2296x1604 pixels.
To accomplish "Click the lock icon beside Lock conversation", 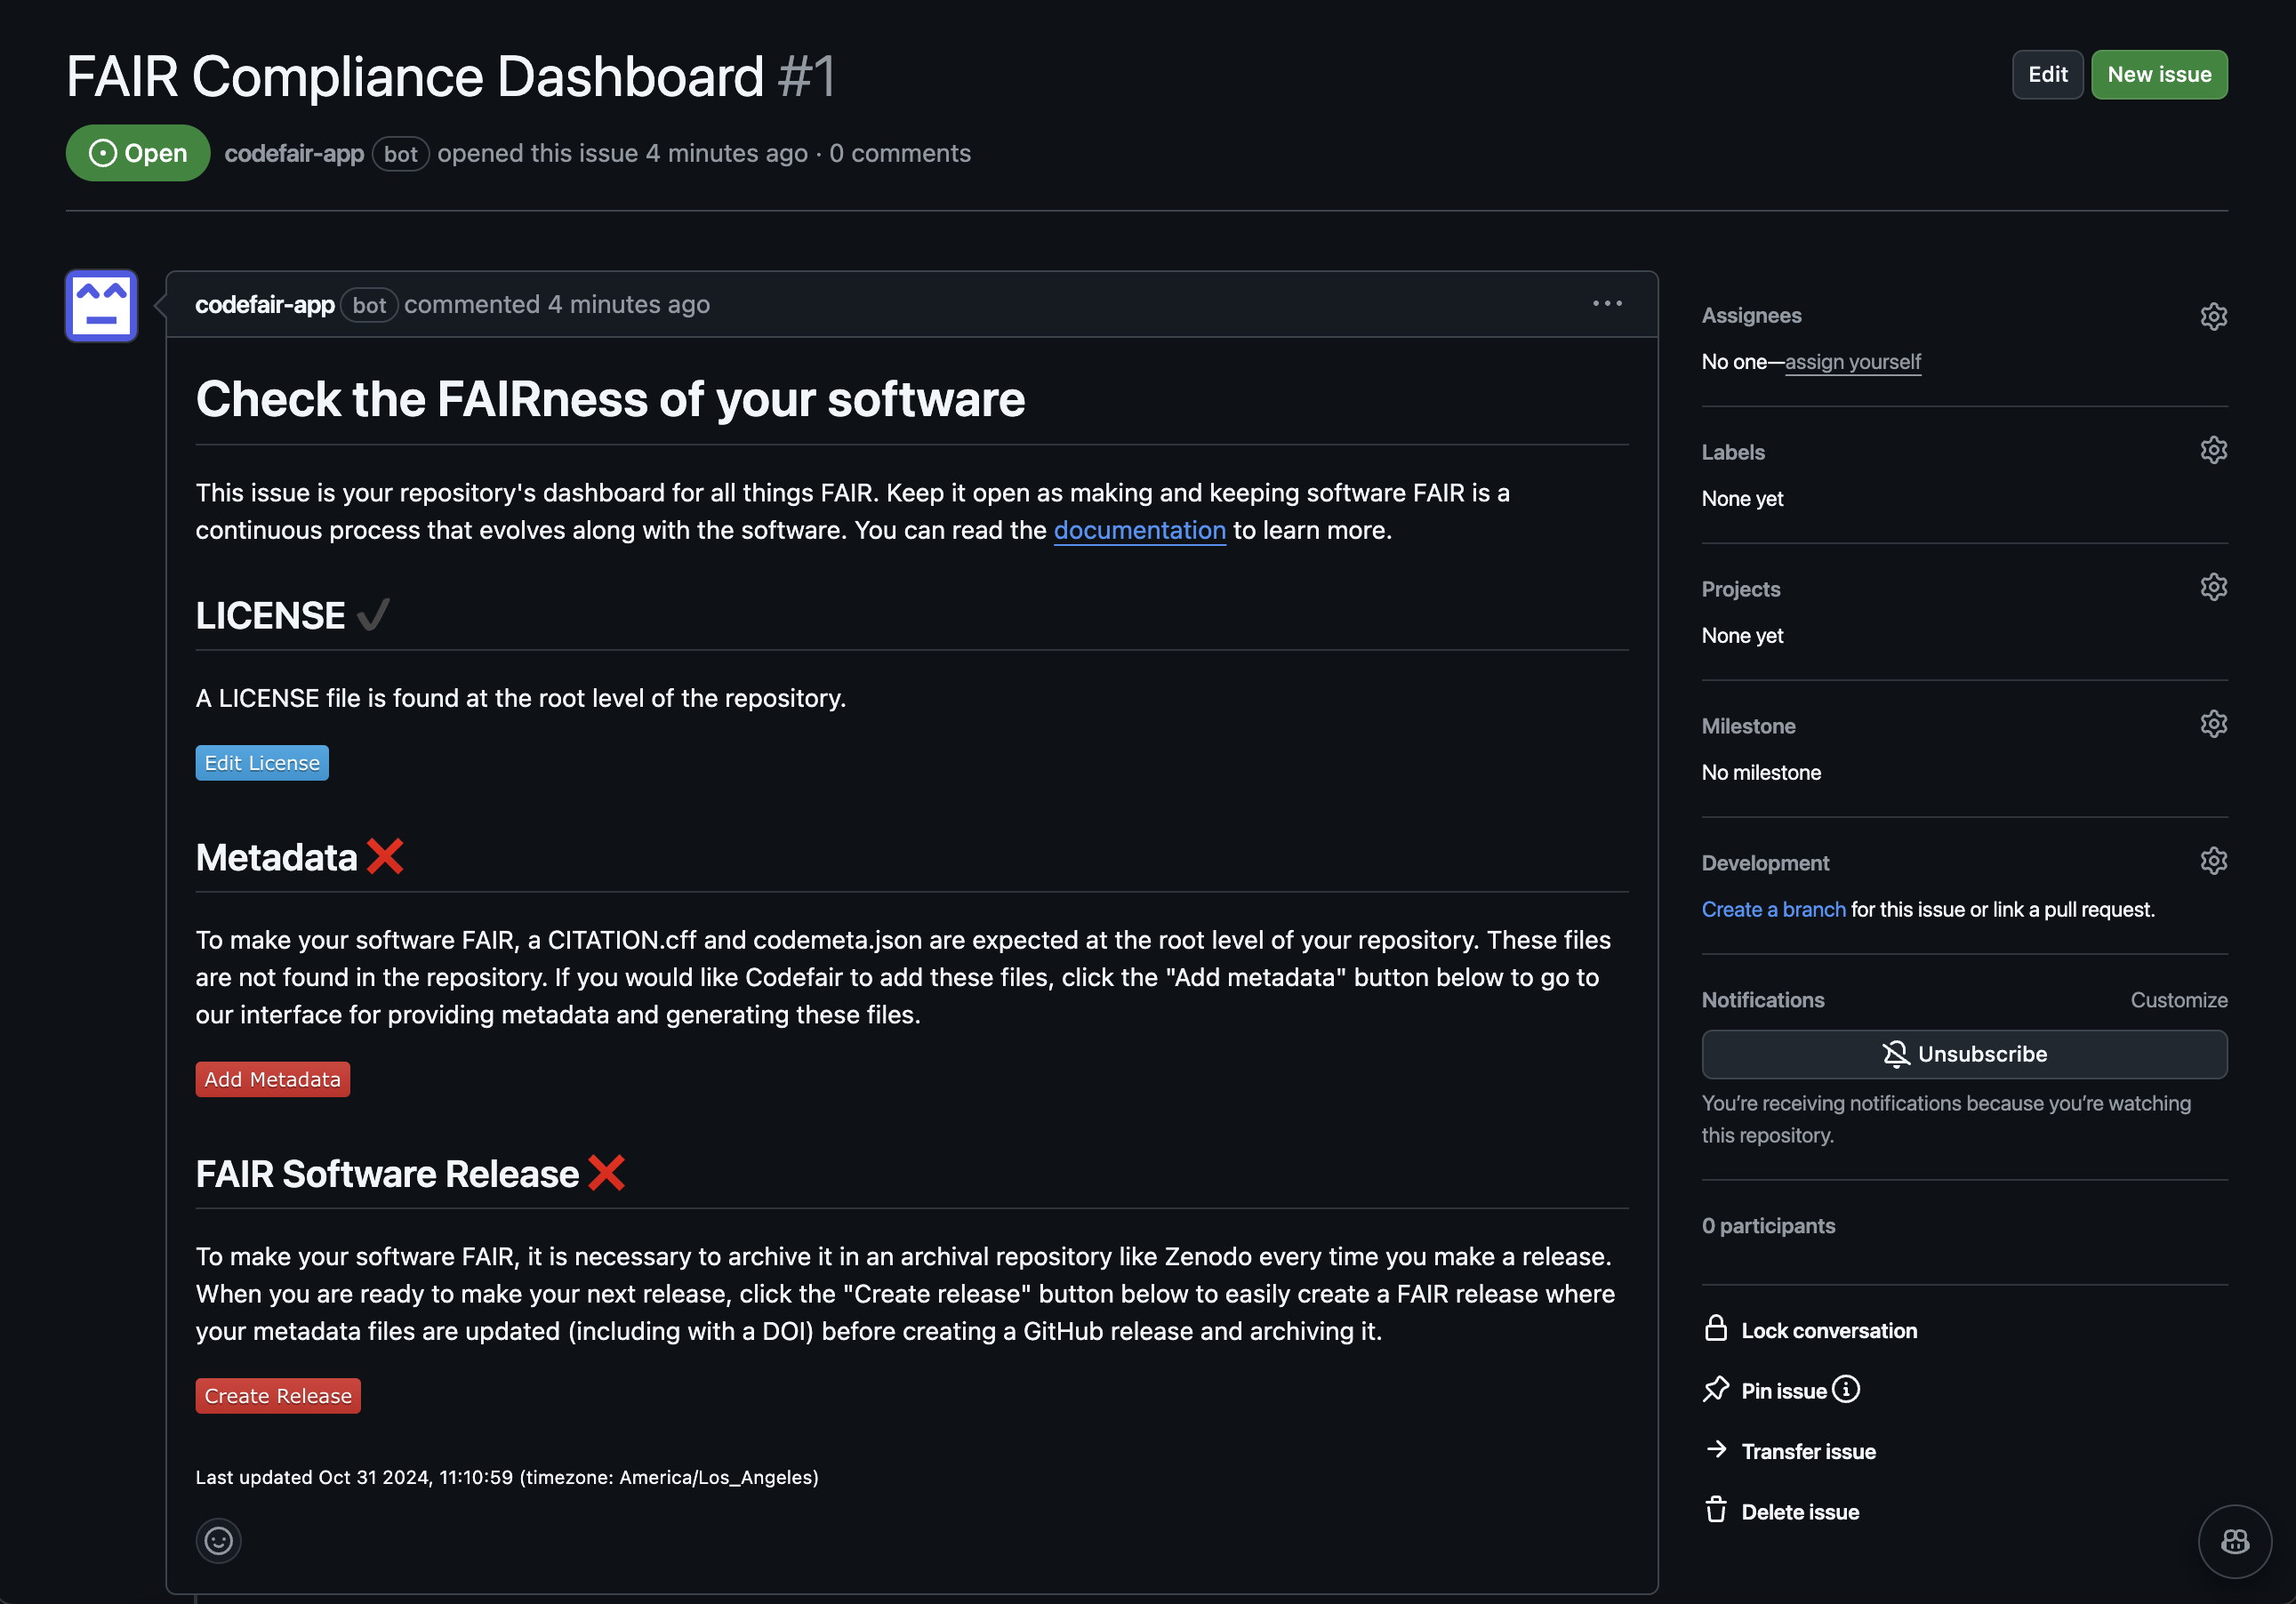I will (1716, 1329).
